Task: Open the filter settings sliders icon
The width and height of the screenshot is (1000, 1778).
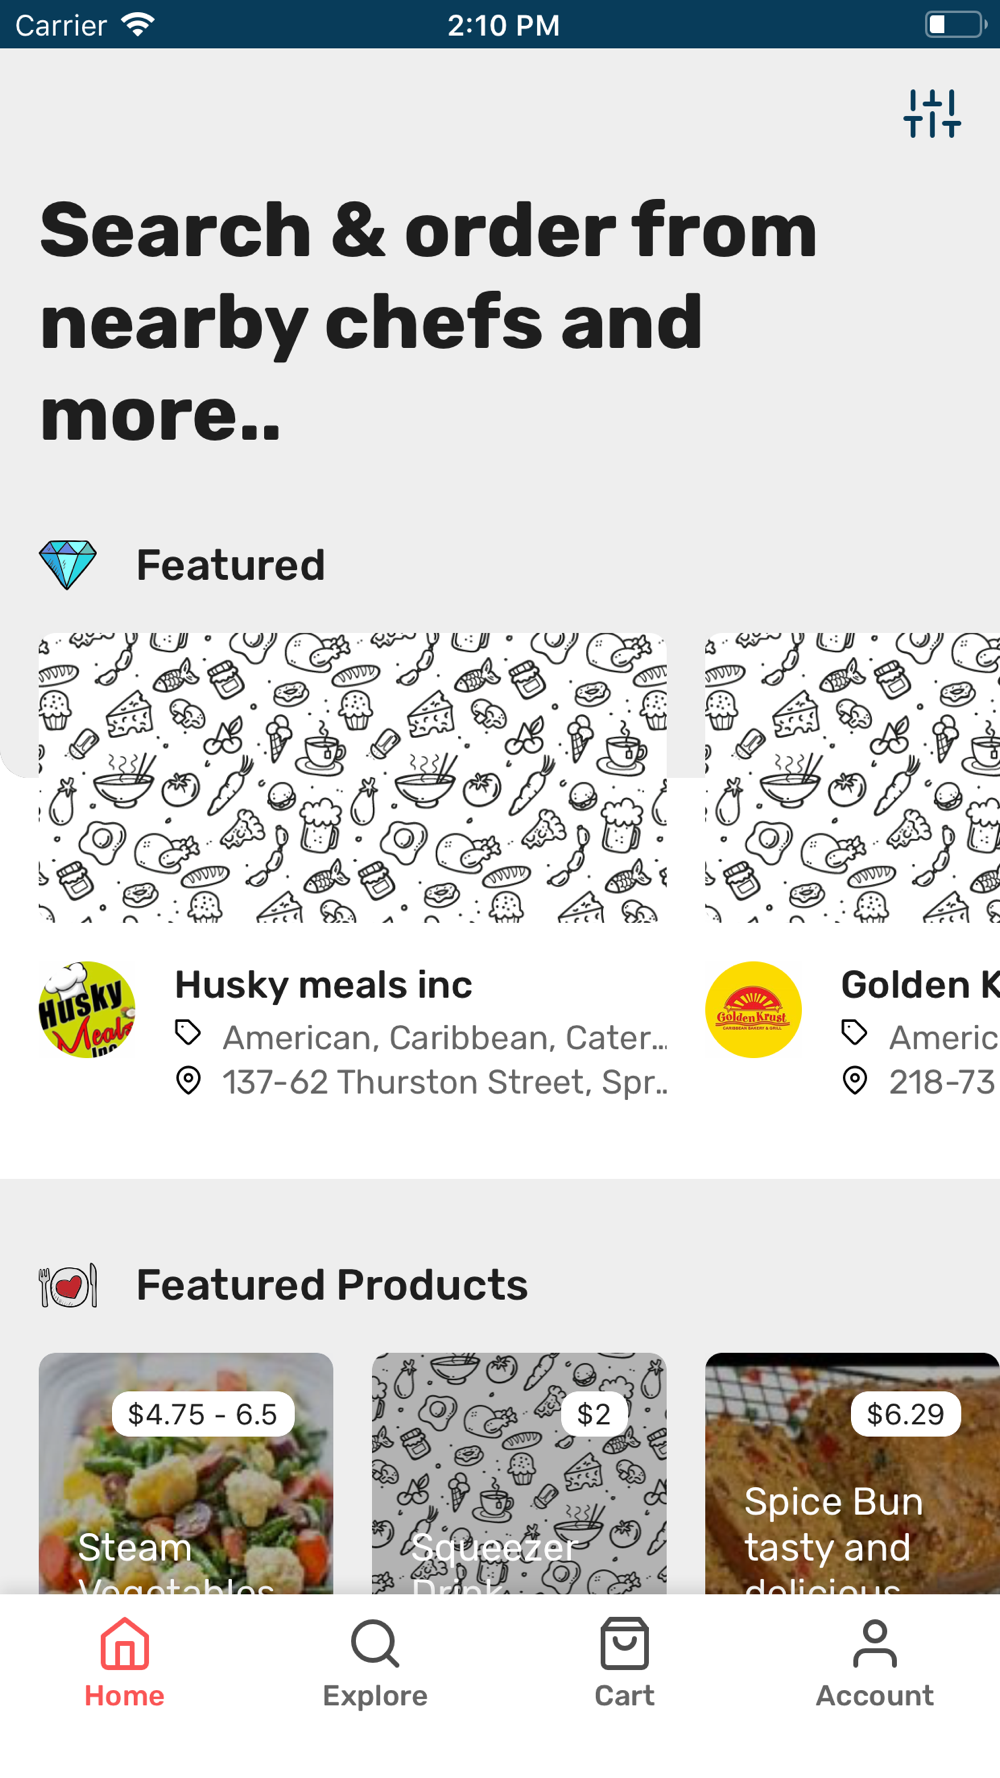Action: tap(932, 114)
